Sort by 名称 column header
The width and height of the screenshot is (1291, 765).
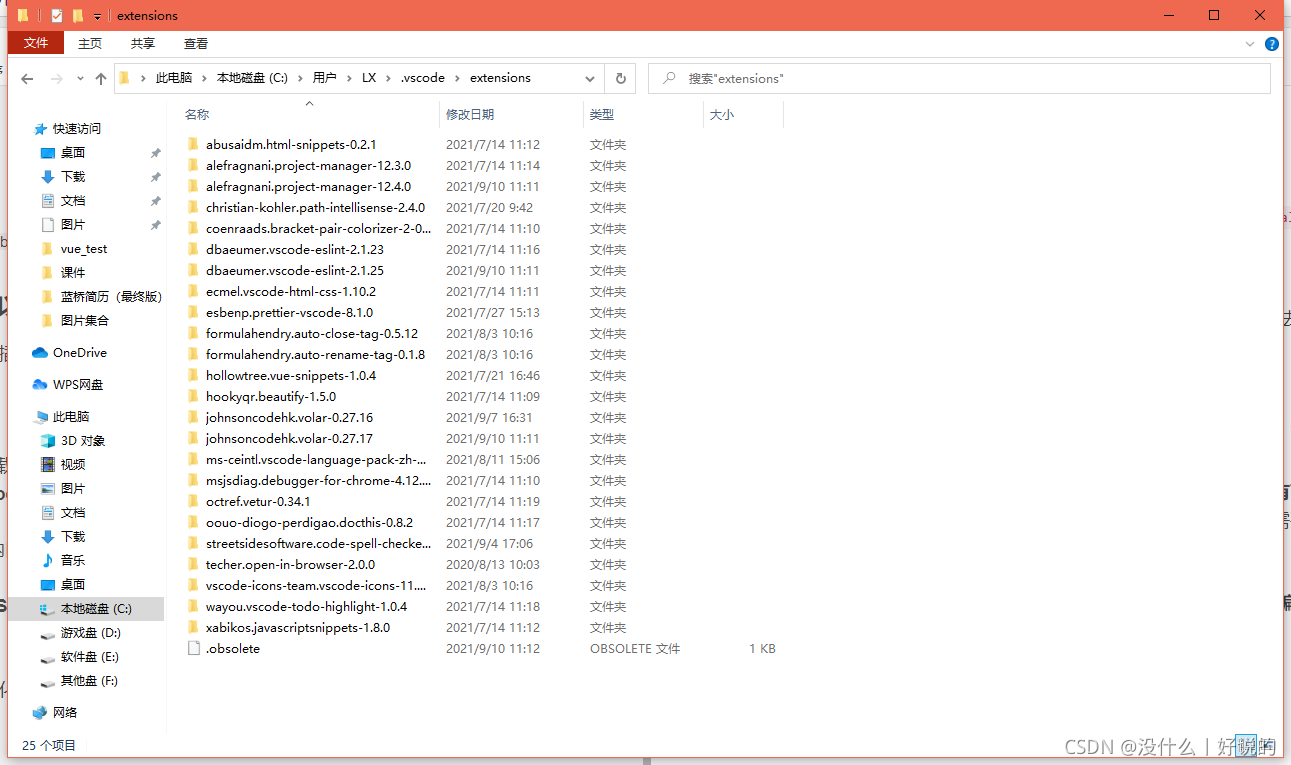197,115
